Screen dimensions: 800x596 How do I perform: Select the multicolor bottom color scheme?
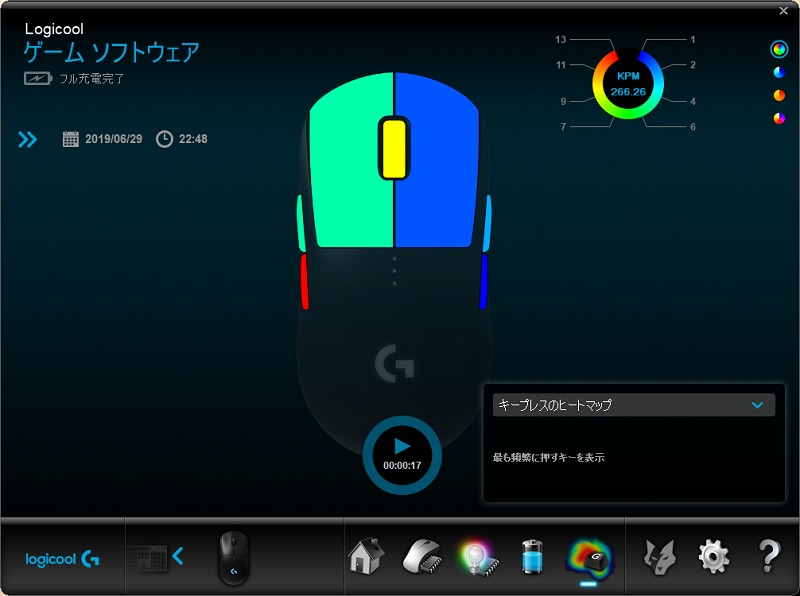(779, 118)
